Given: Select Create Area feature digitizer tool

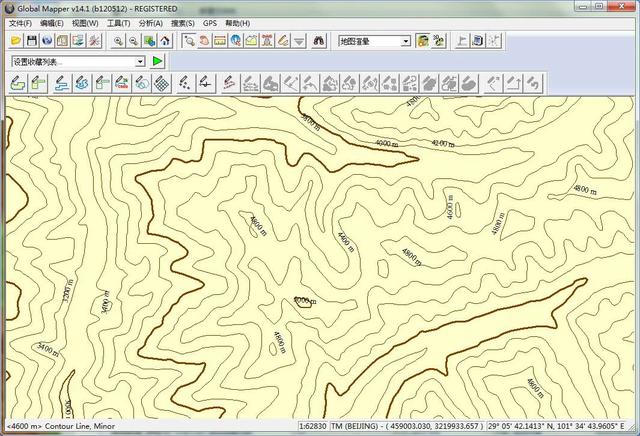Looking at the screenshot, I should [18, 83].
